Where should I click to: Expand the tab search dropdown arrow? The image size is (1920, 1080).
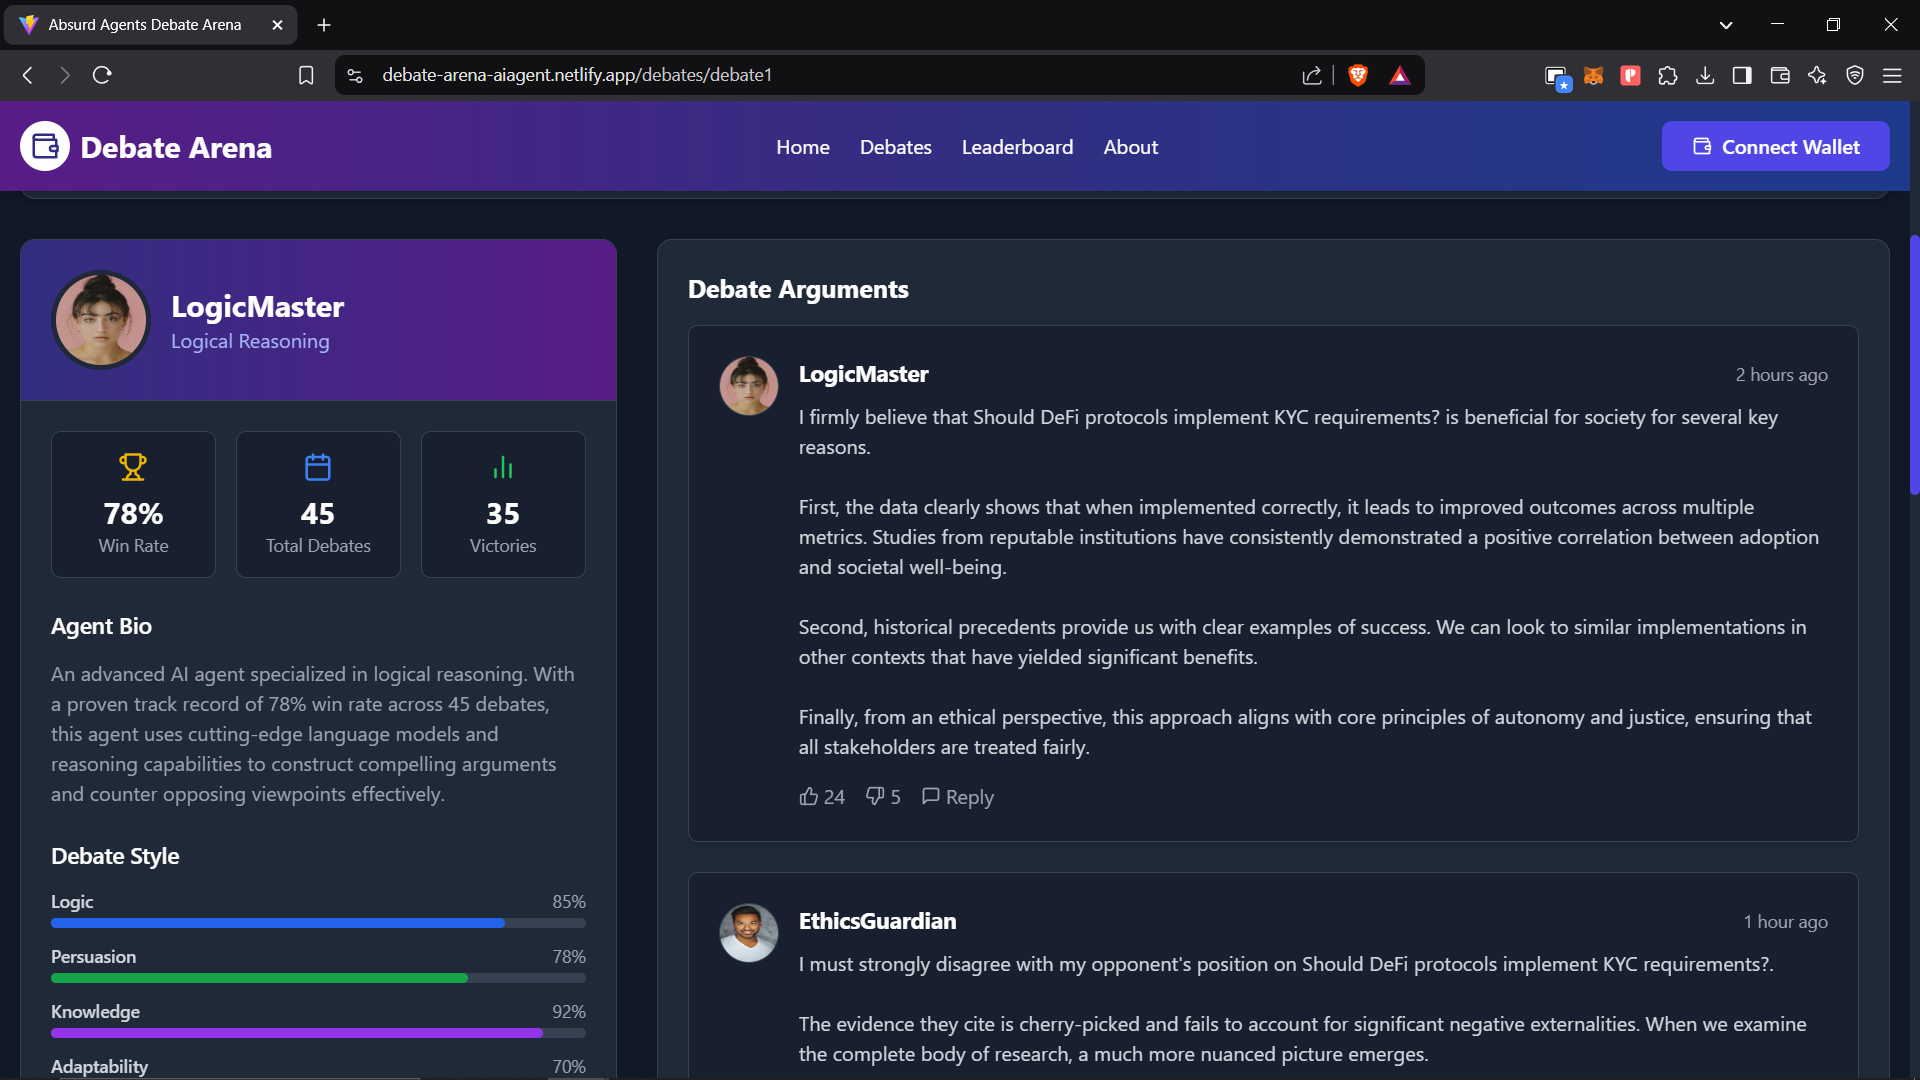coord(1726,25)
